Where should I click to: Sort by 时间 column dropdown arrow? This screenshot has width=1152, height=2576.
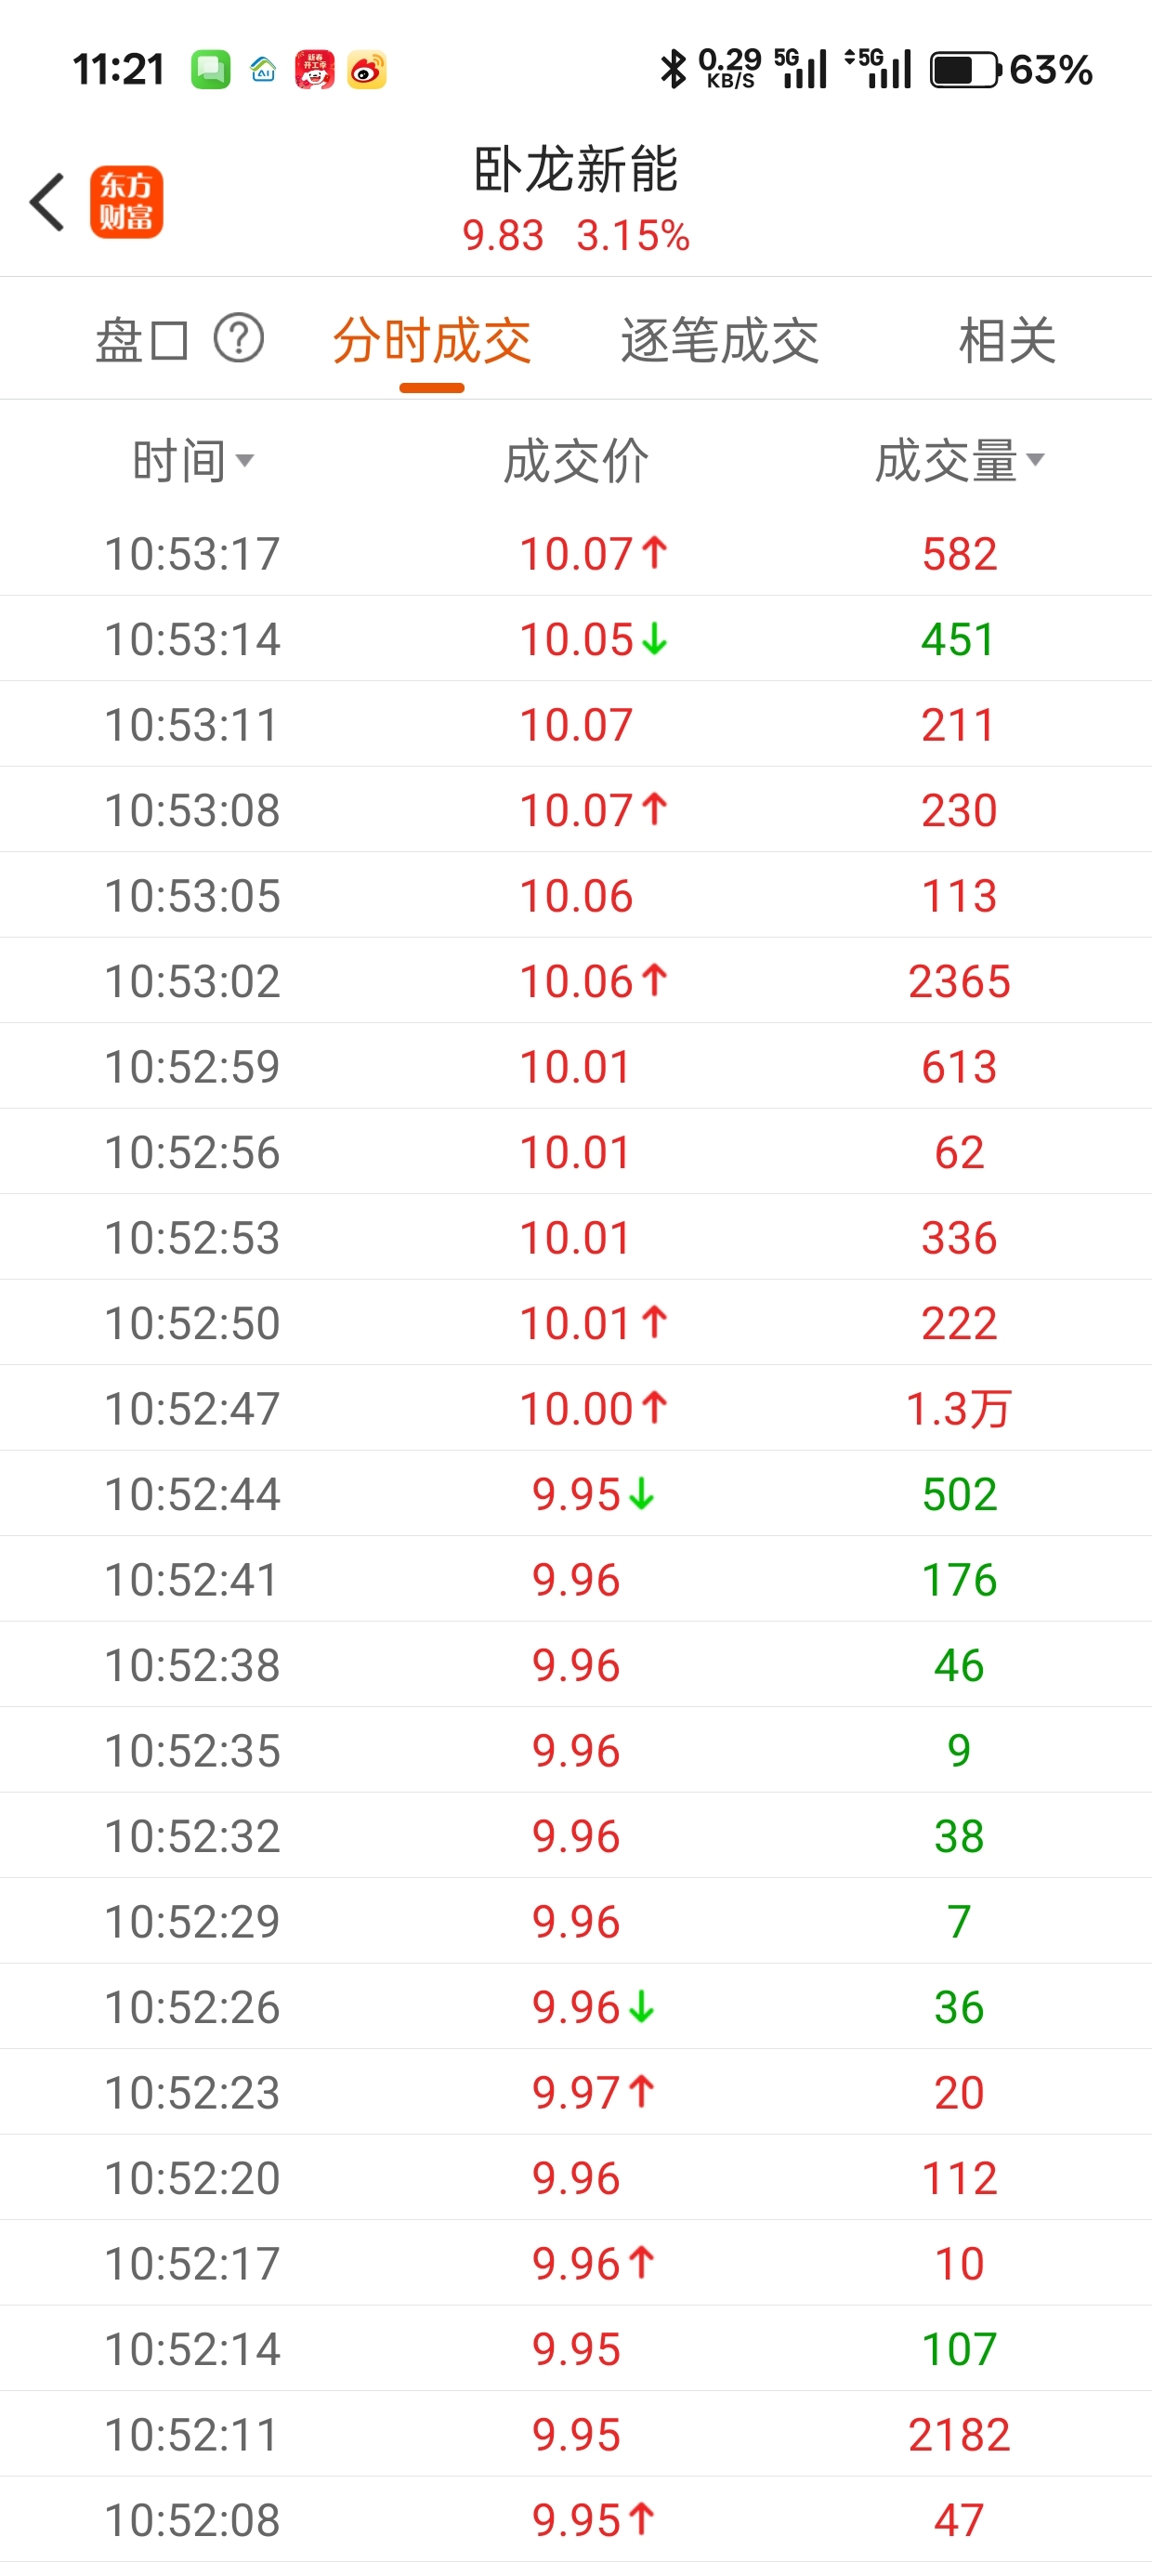[x=245, y=460]
